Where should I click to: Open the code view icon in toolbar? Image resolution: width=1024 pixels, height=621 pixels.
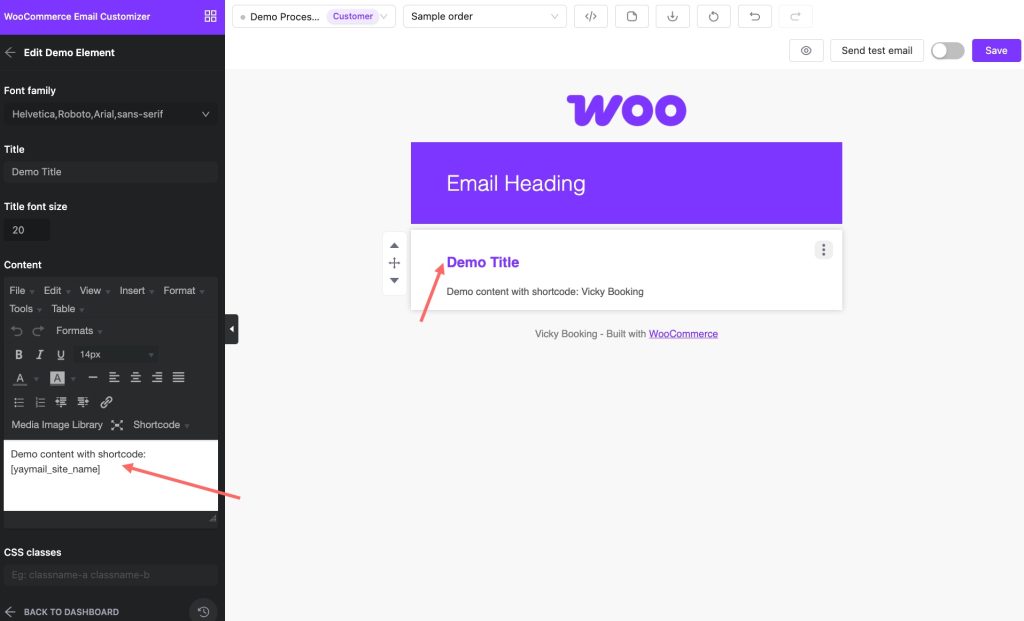(590, 16)
